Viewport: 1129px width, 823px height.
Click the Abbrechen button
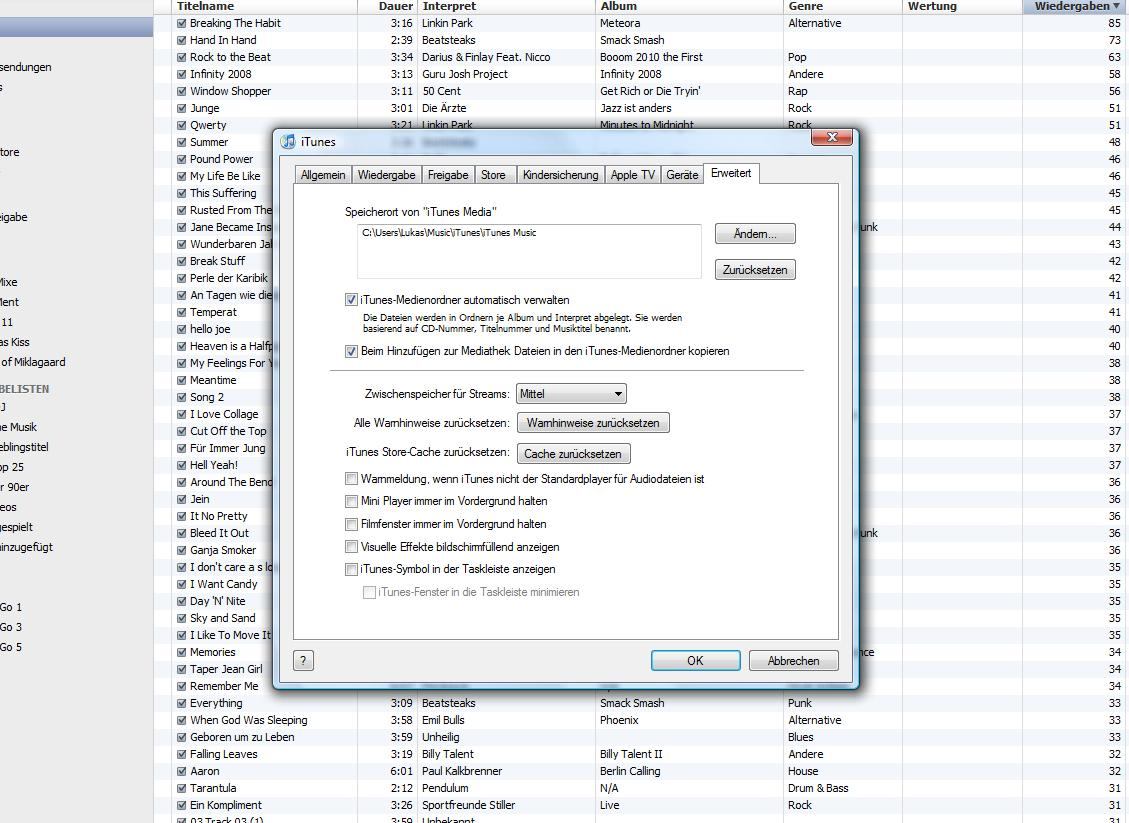[793, 660]
